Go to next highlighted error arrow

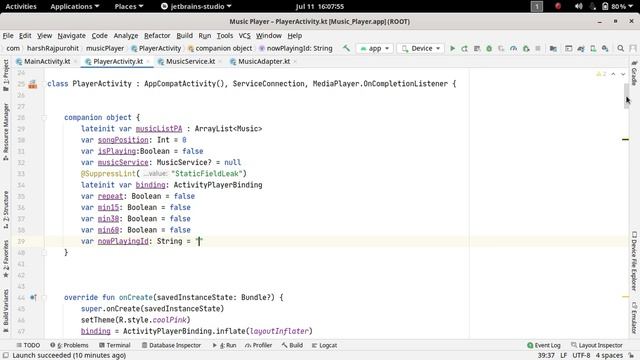point(623,74)
